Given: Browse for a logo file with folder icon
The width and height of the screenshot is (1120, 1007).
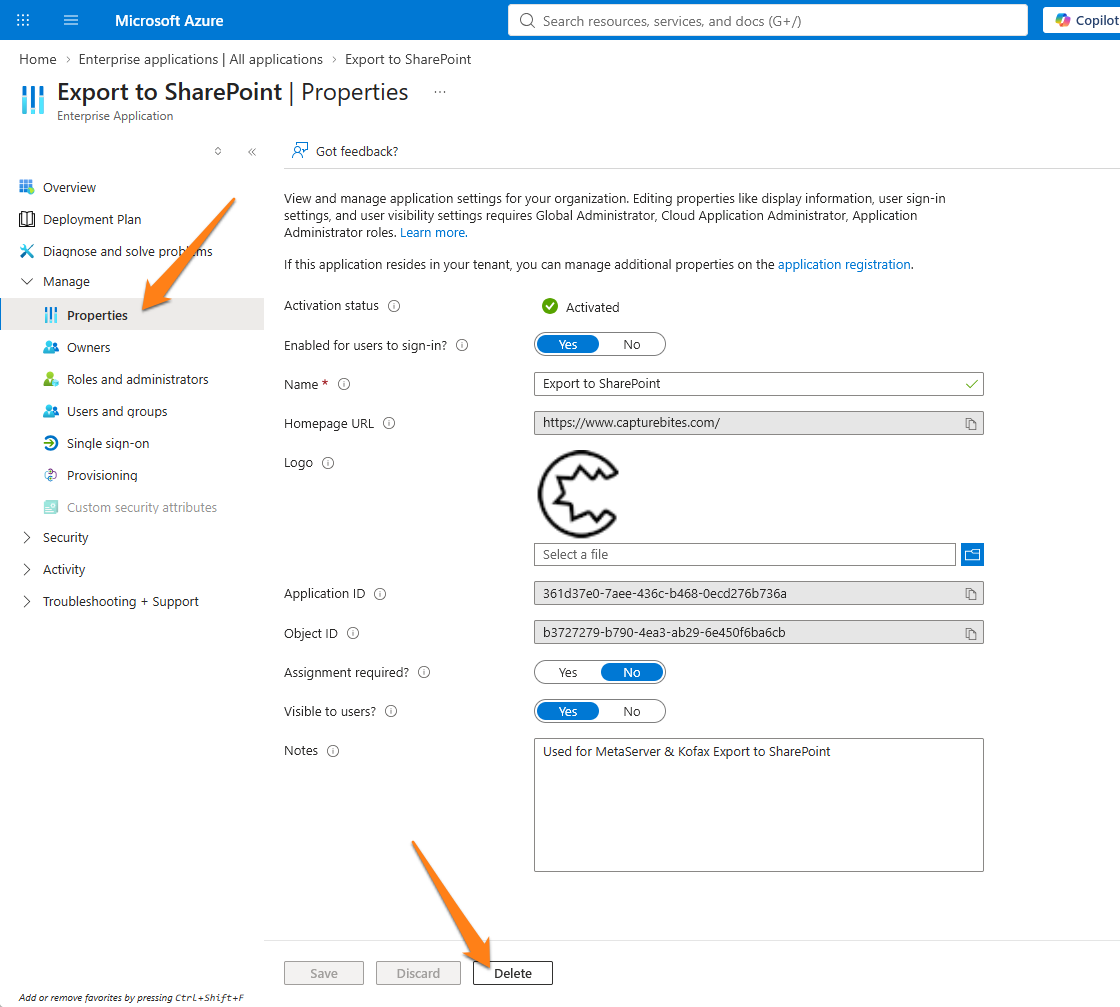Looking at the screenshot, I should click(x=972, y=554).
